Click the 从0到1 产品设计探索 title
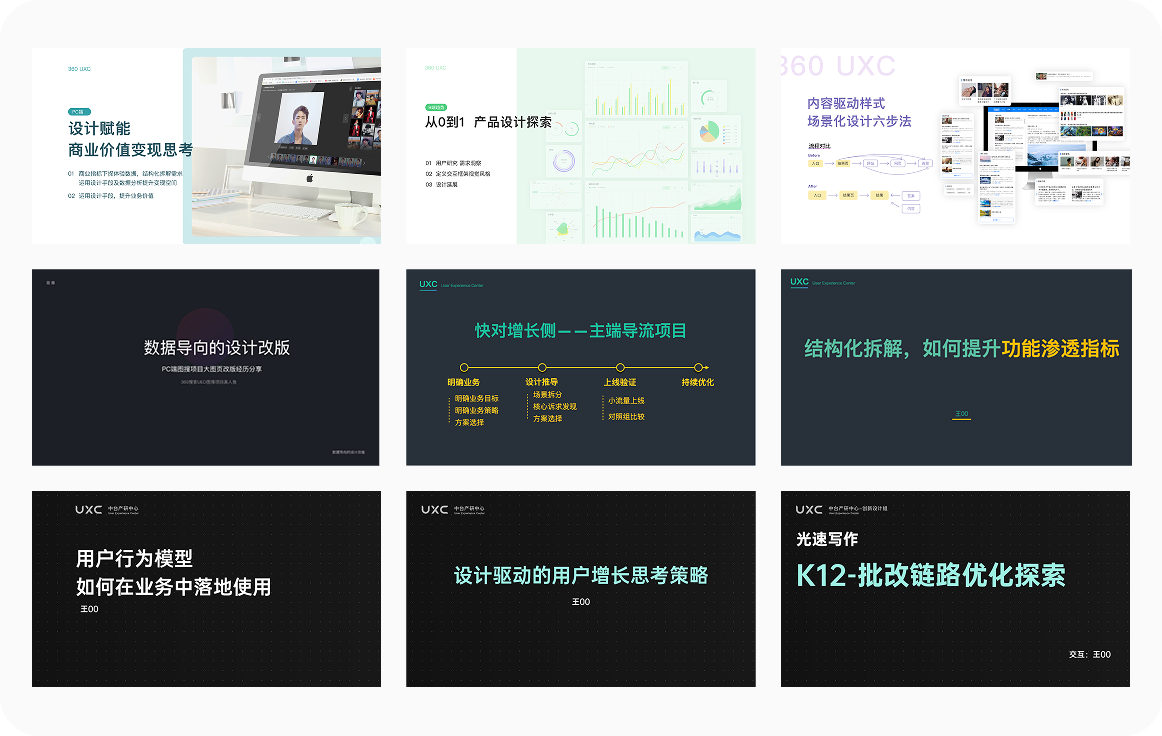1162x736 pixels. click(488, 122)
